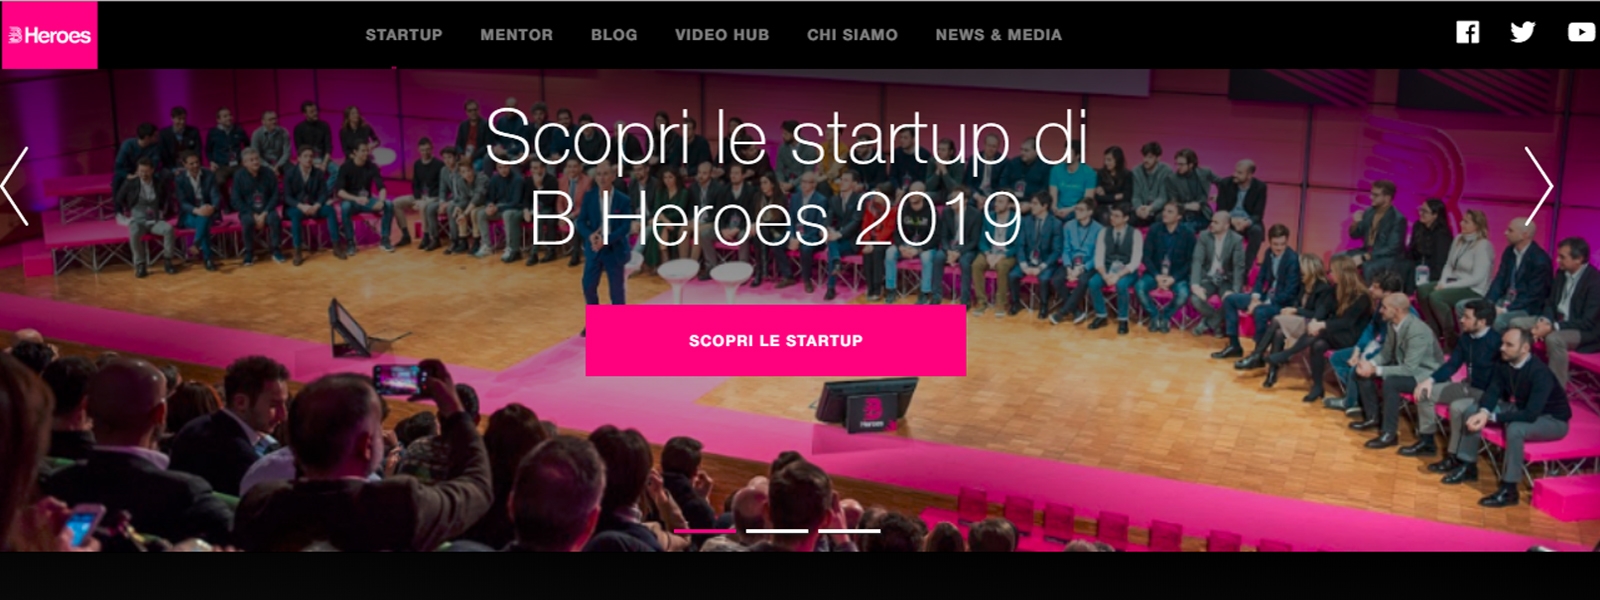Go to the Blog page
Viewport: 1600px width, 600px height.
(x=614, y=35)
